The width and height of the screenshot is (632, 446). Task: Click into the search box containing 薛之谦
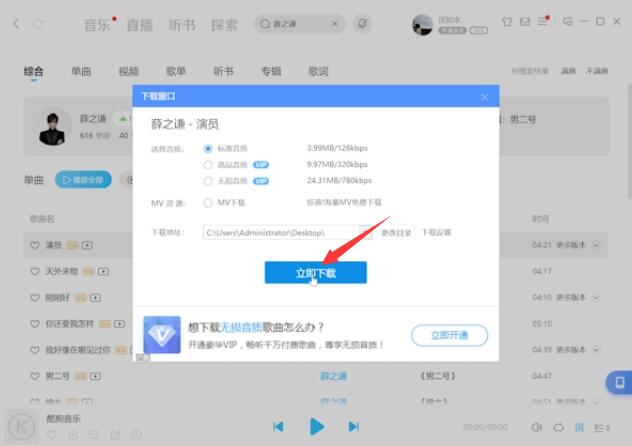(298, 24)
